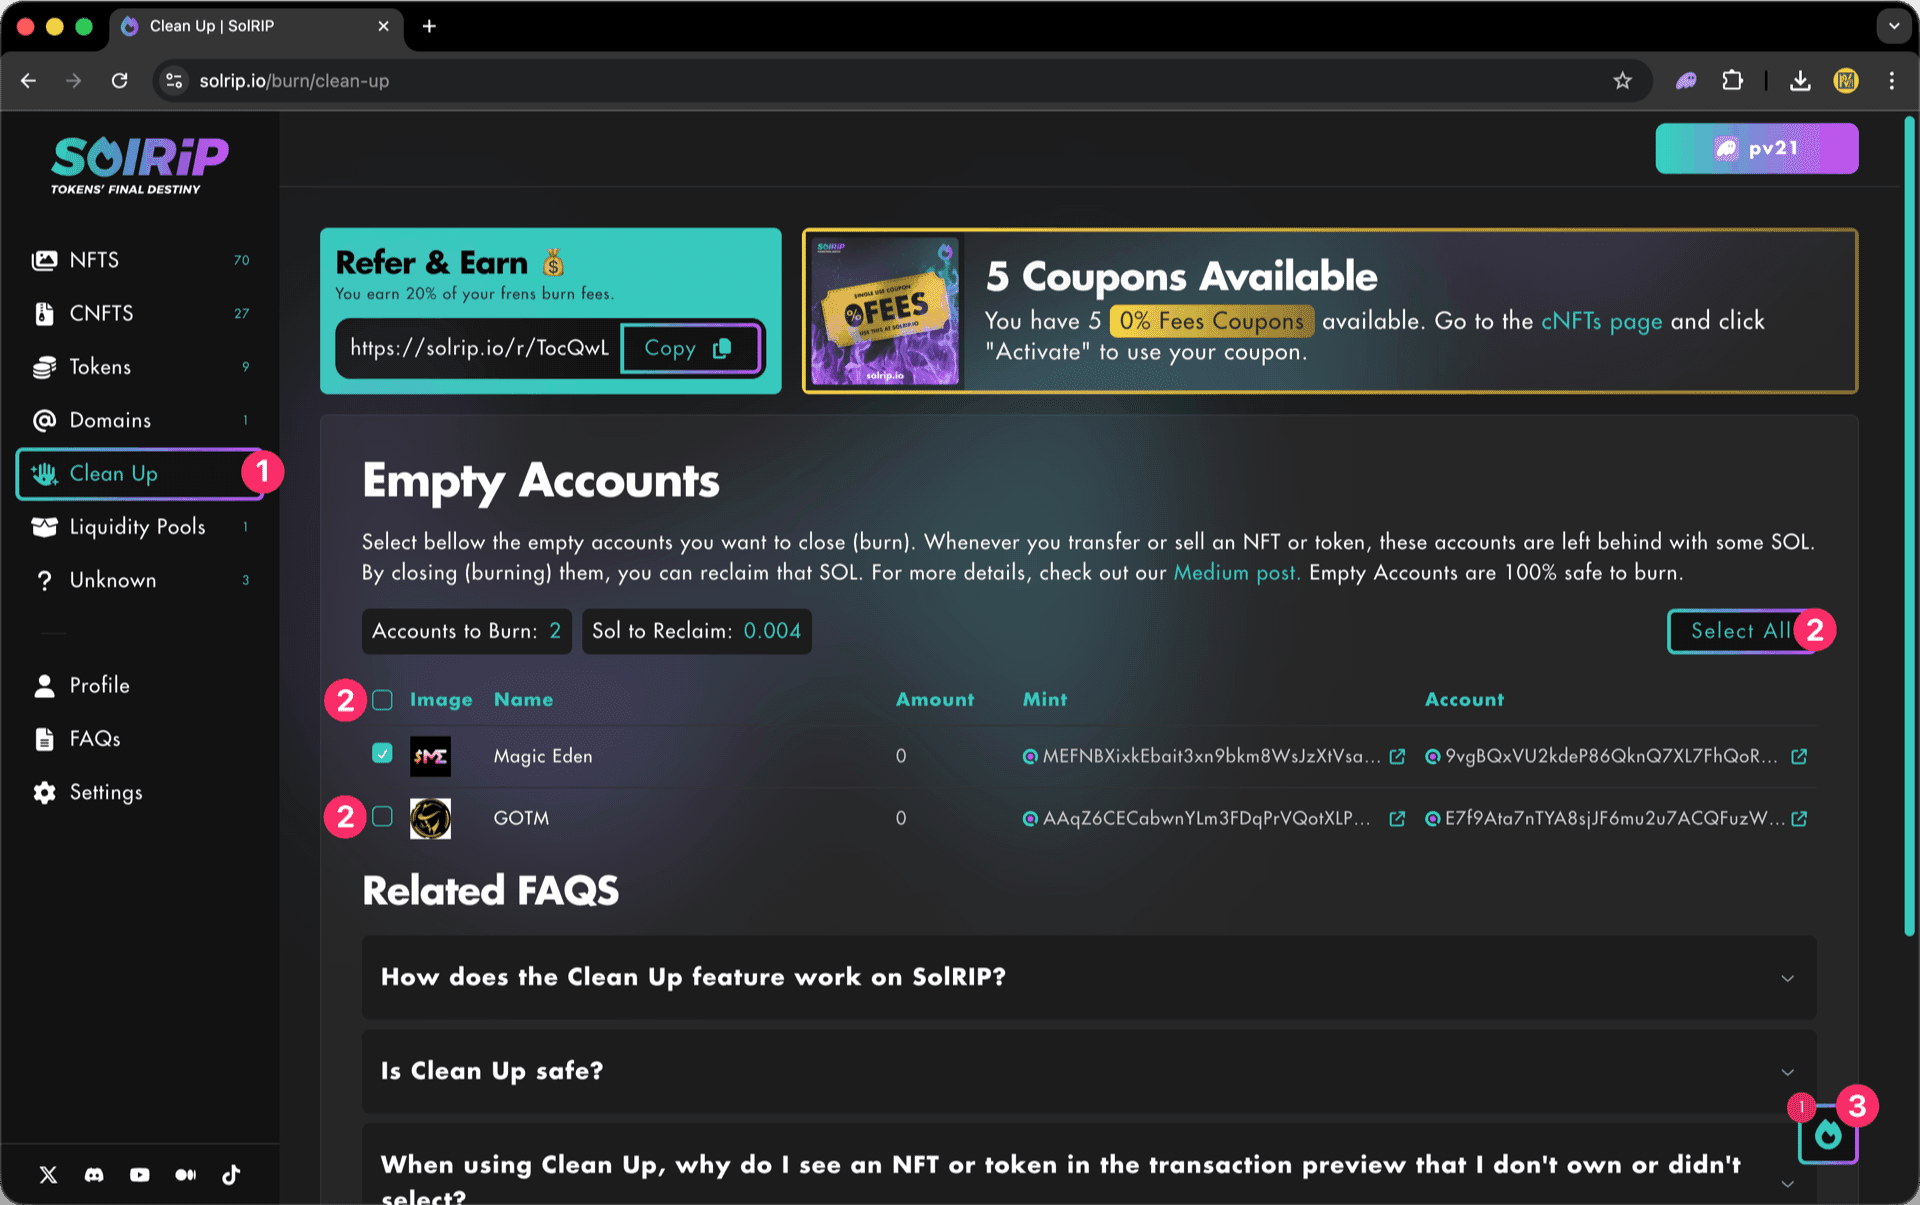This screenshot has width=1920, height=1205.
Task: Click the 9vgBQxVU2kde account address
Action: click(1611, 757)
